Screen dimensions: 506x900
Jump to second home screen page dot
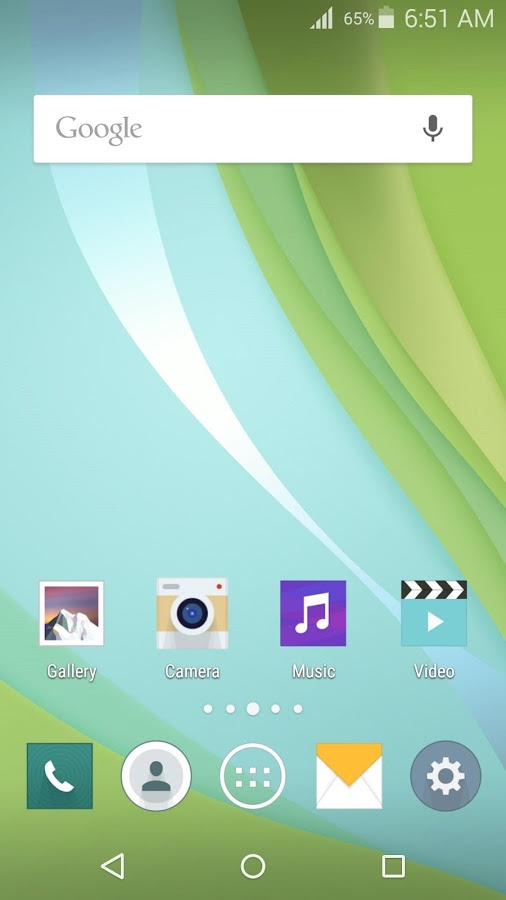(x=230, y=709)
